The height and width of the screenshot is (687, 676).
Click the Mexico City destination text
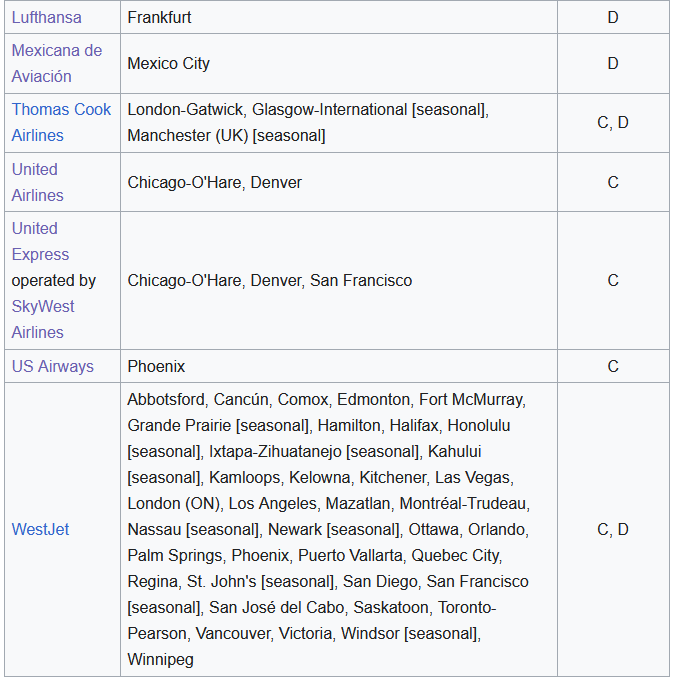[x=168, y=63]
